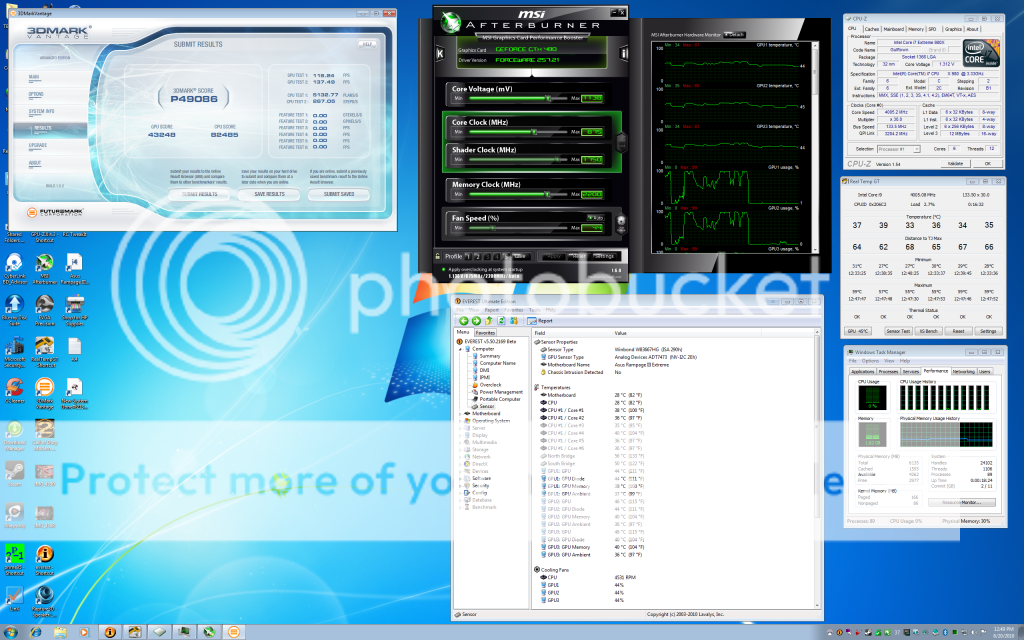Viewport: 1024px width, 640px height.
Task: Expand the Display node in EVEREST tree
Action: [460, 436]
